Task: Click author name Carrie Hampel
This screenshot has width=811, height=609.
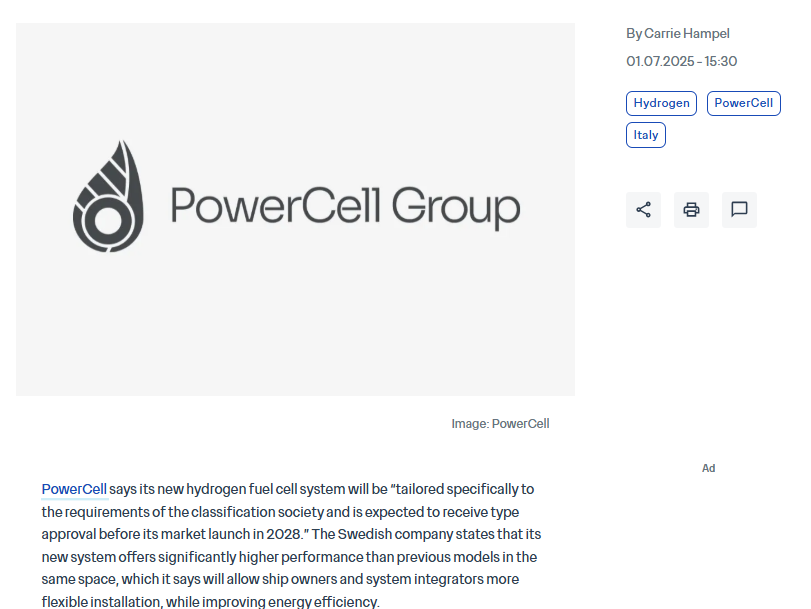Action: 686,34
